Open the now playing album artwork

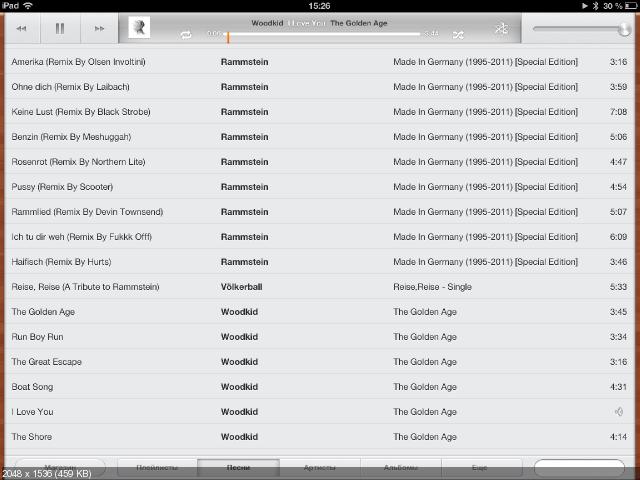(139, 27)
